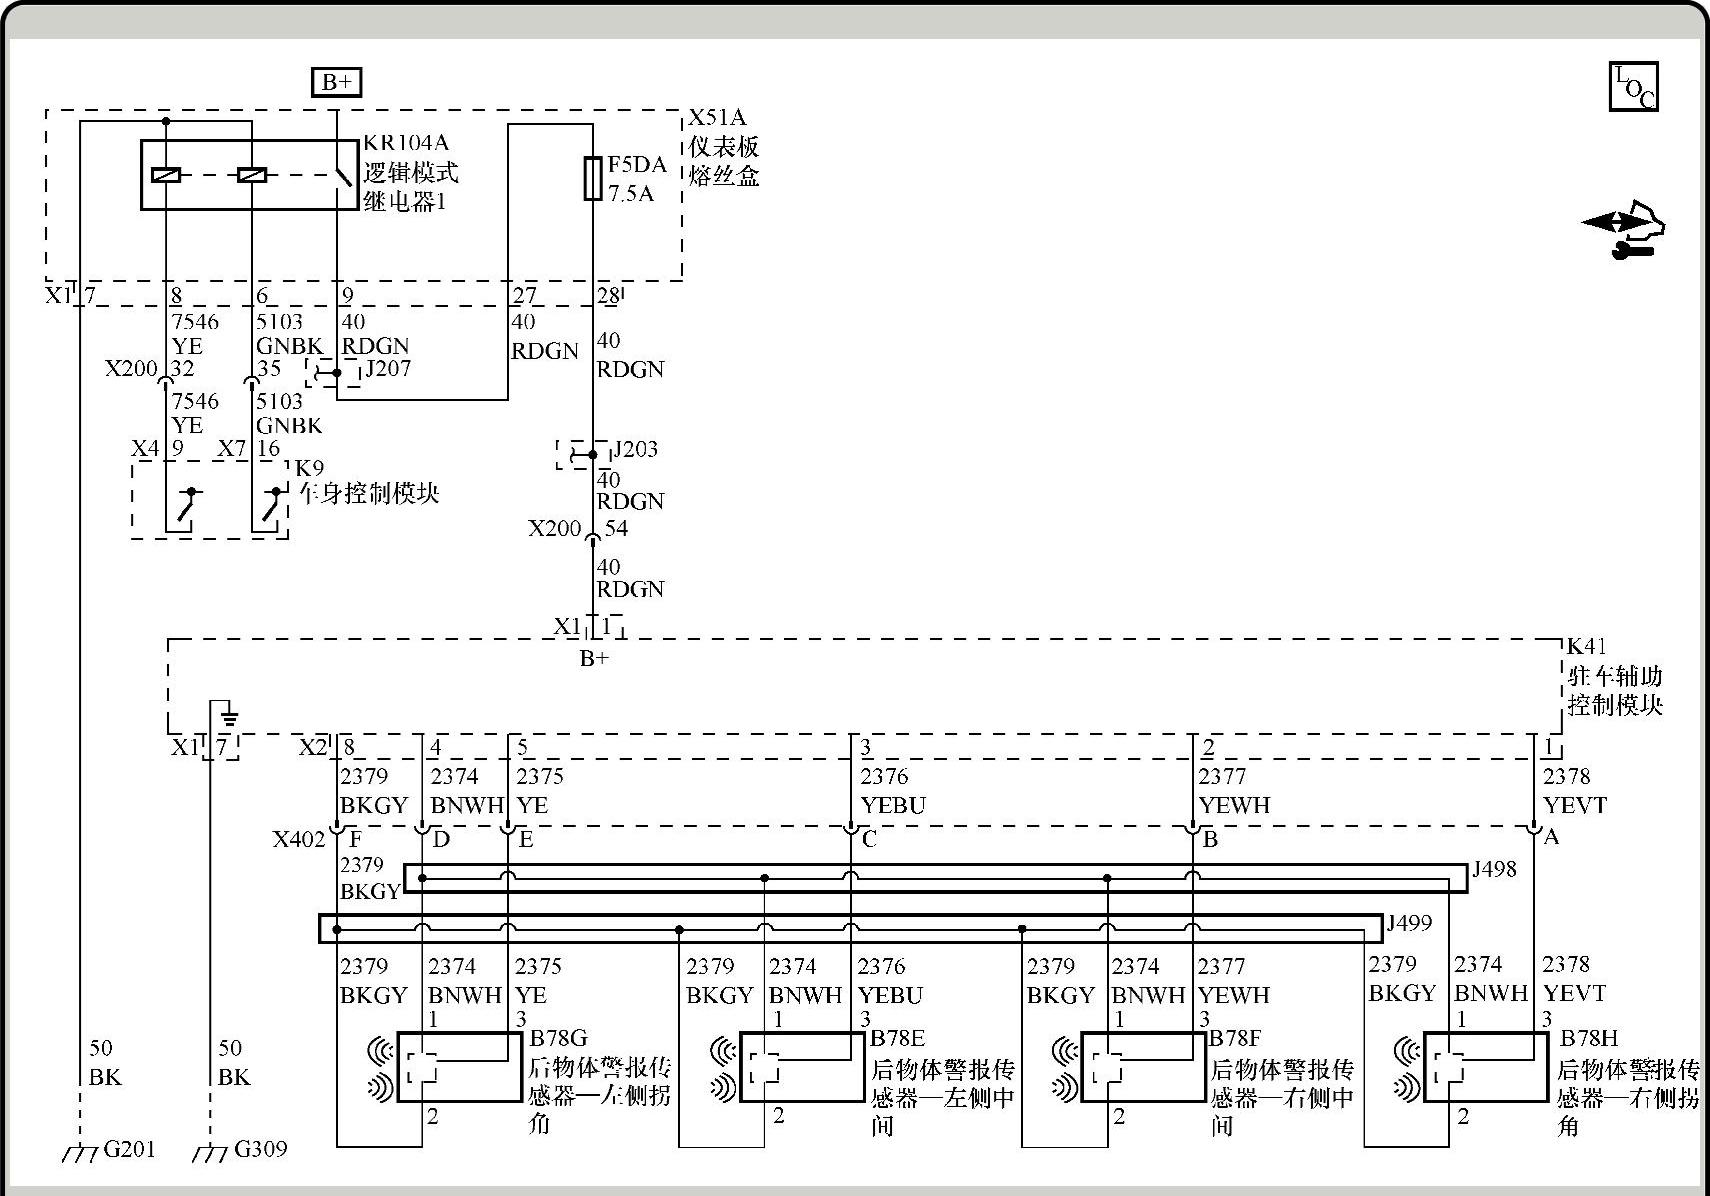Click the B+ power box at top

pos(336,82)
